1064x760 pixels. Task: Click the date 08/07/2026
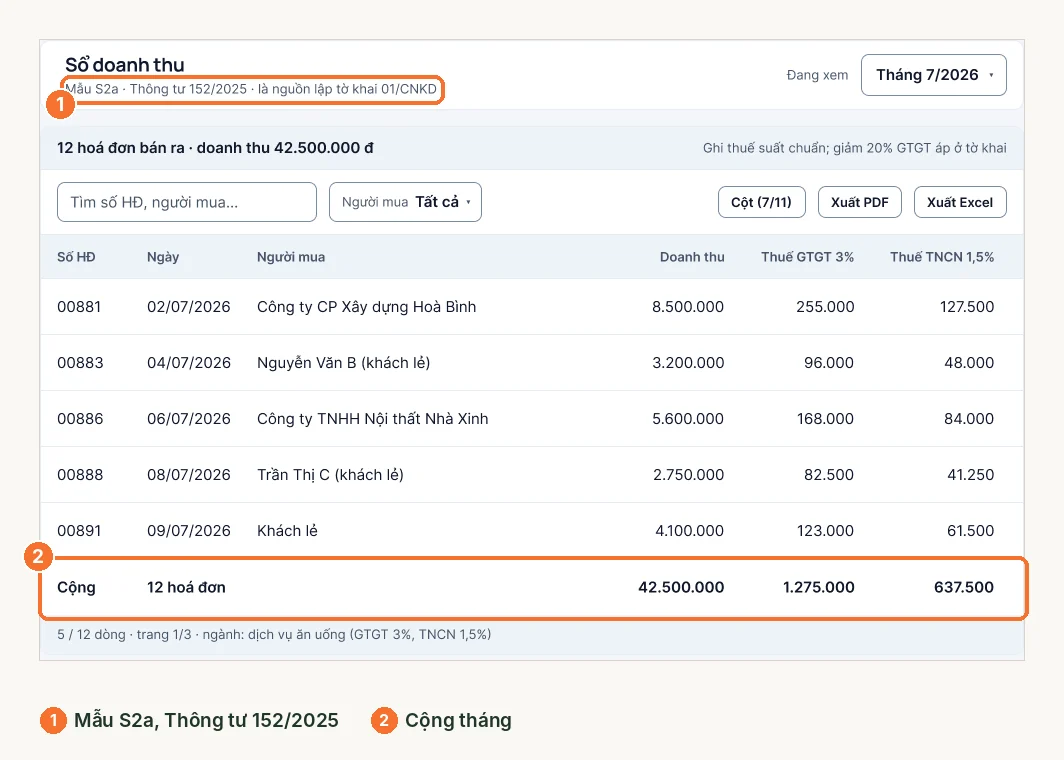[x=189, y=475]
